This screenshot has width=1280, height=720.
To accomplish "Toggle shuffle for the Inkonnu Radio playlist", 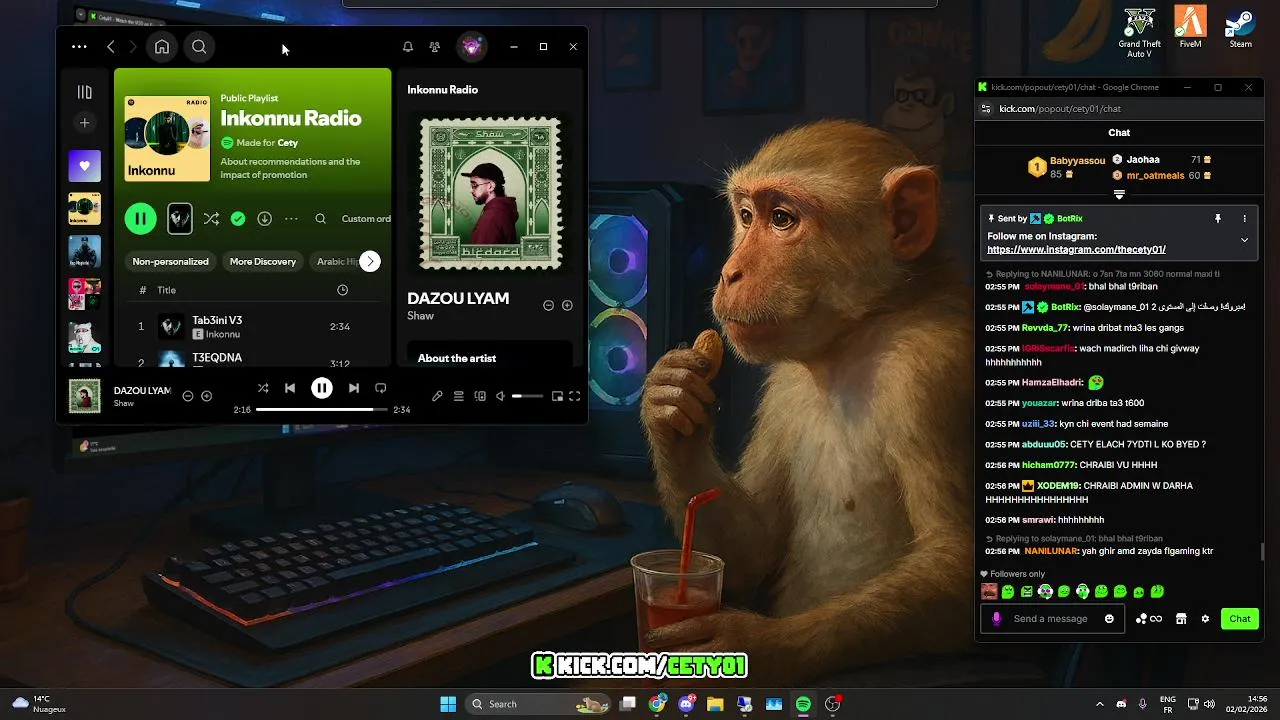I will coord(211,218).
